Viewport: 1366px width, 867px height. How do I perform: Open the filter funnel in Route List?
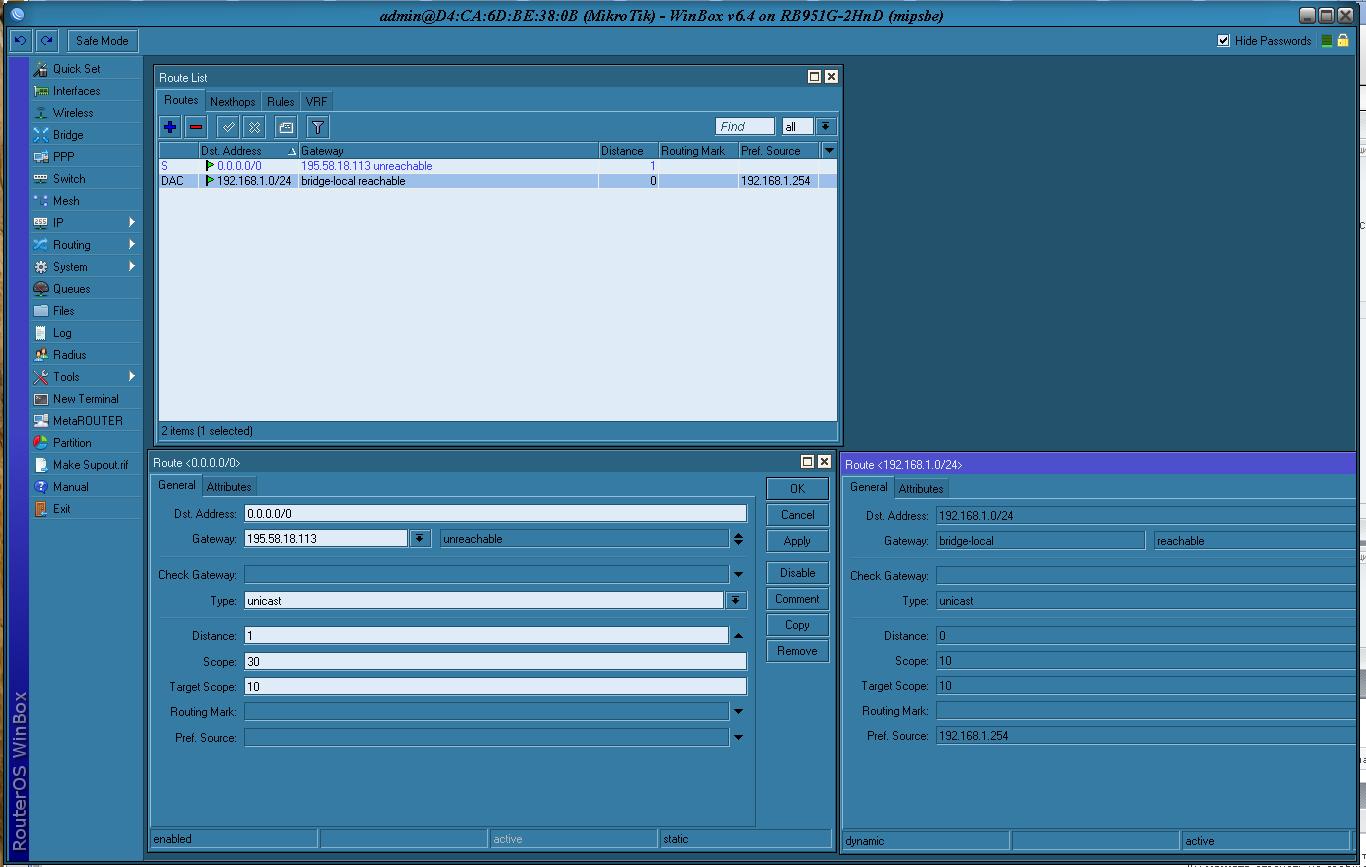click(318, 127)
